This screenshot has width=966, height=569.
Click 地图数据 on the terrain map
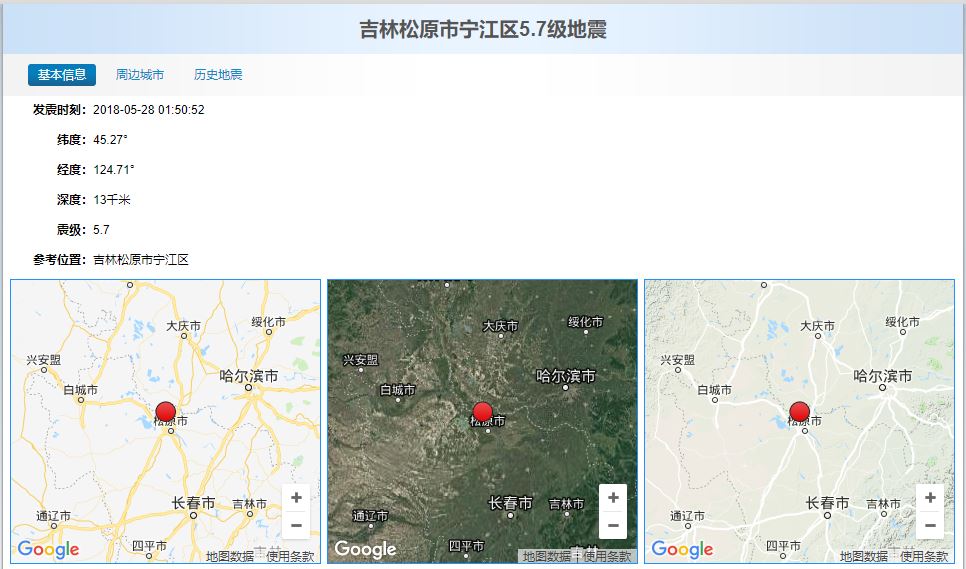click(864, 557)
